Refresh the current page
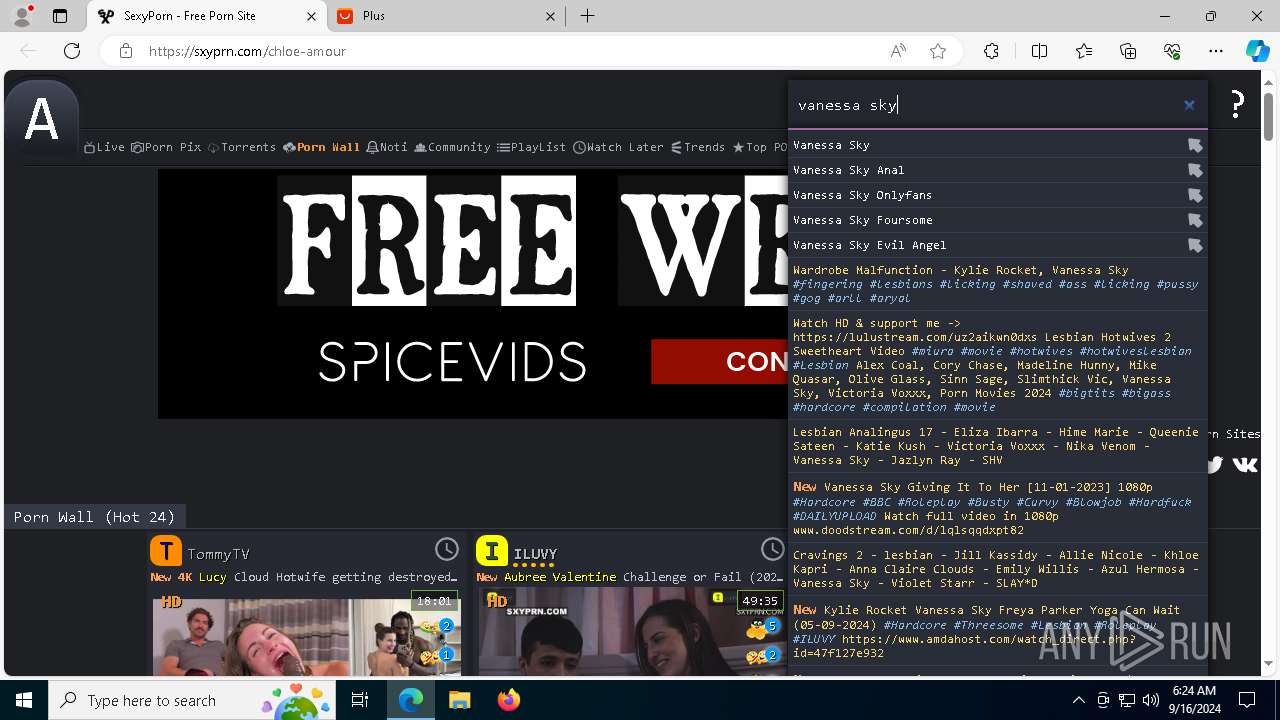 72,51
